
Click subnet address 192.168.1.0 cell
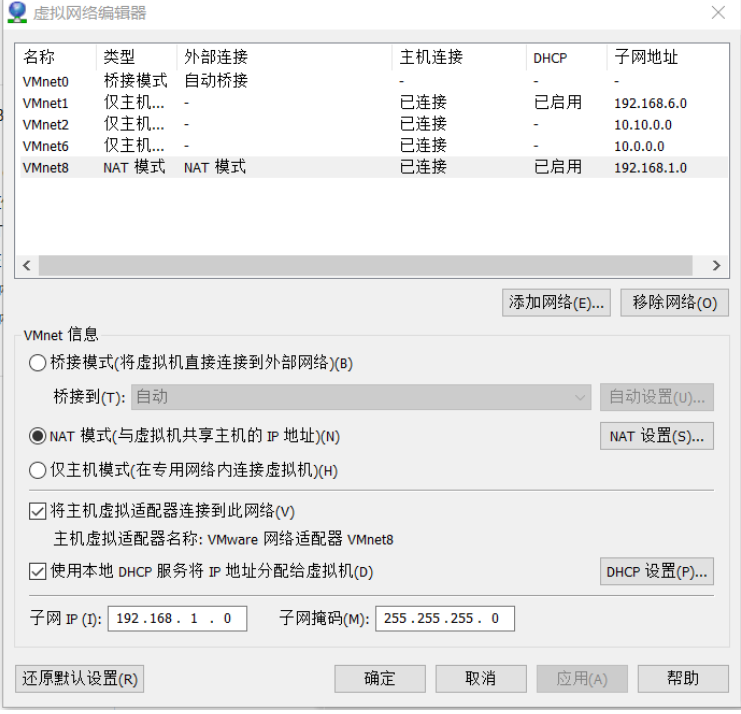click(x=650, y=168)
